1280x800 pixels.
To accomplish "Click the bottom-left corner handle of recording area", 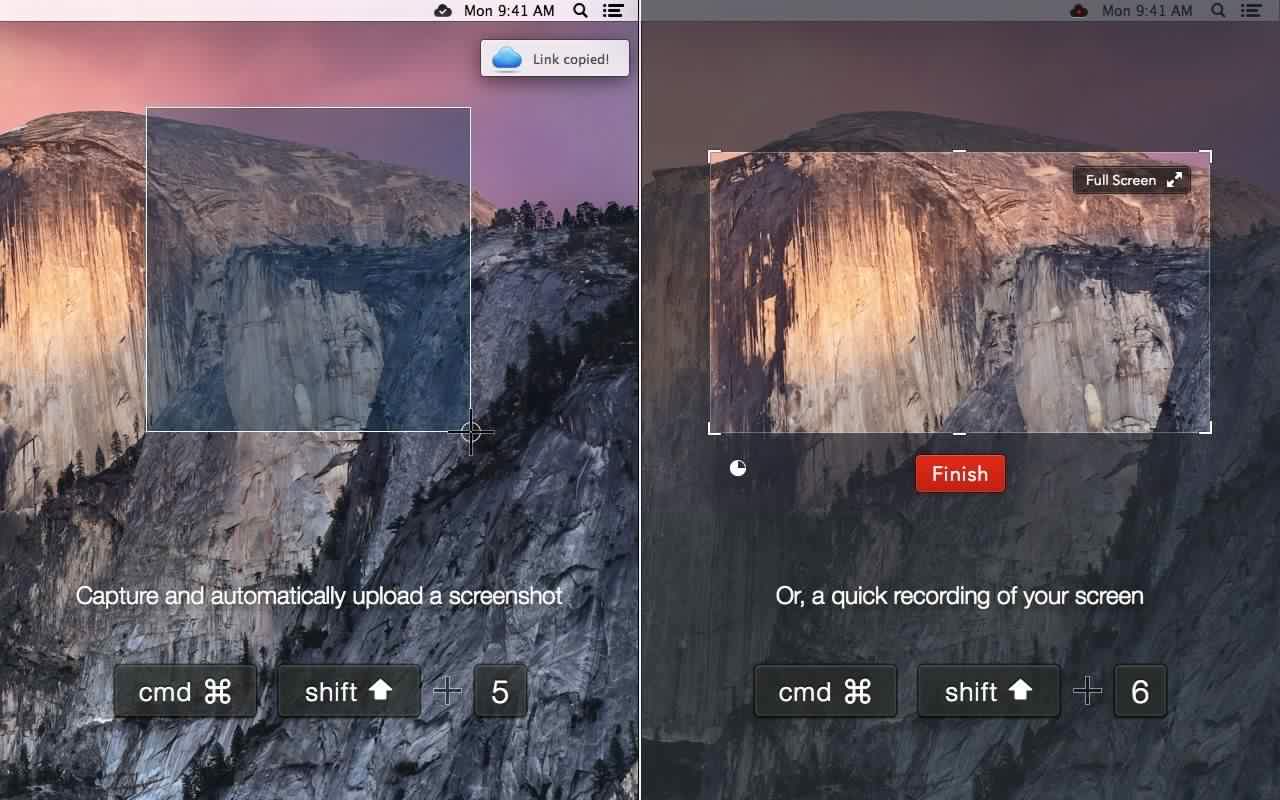I will coord(714,429).
